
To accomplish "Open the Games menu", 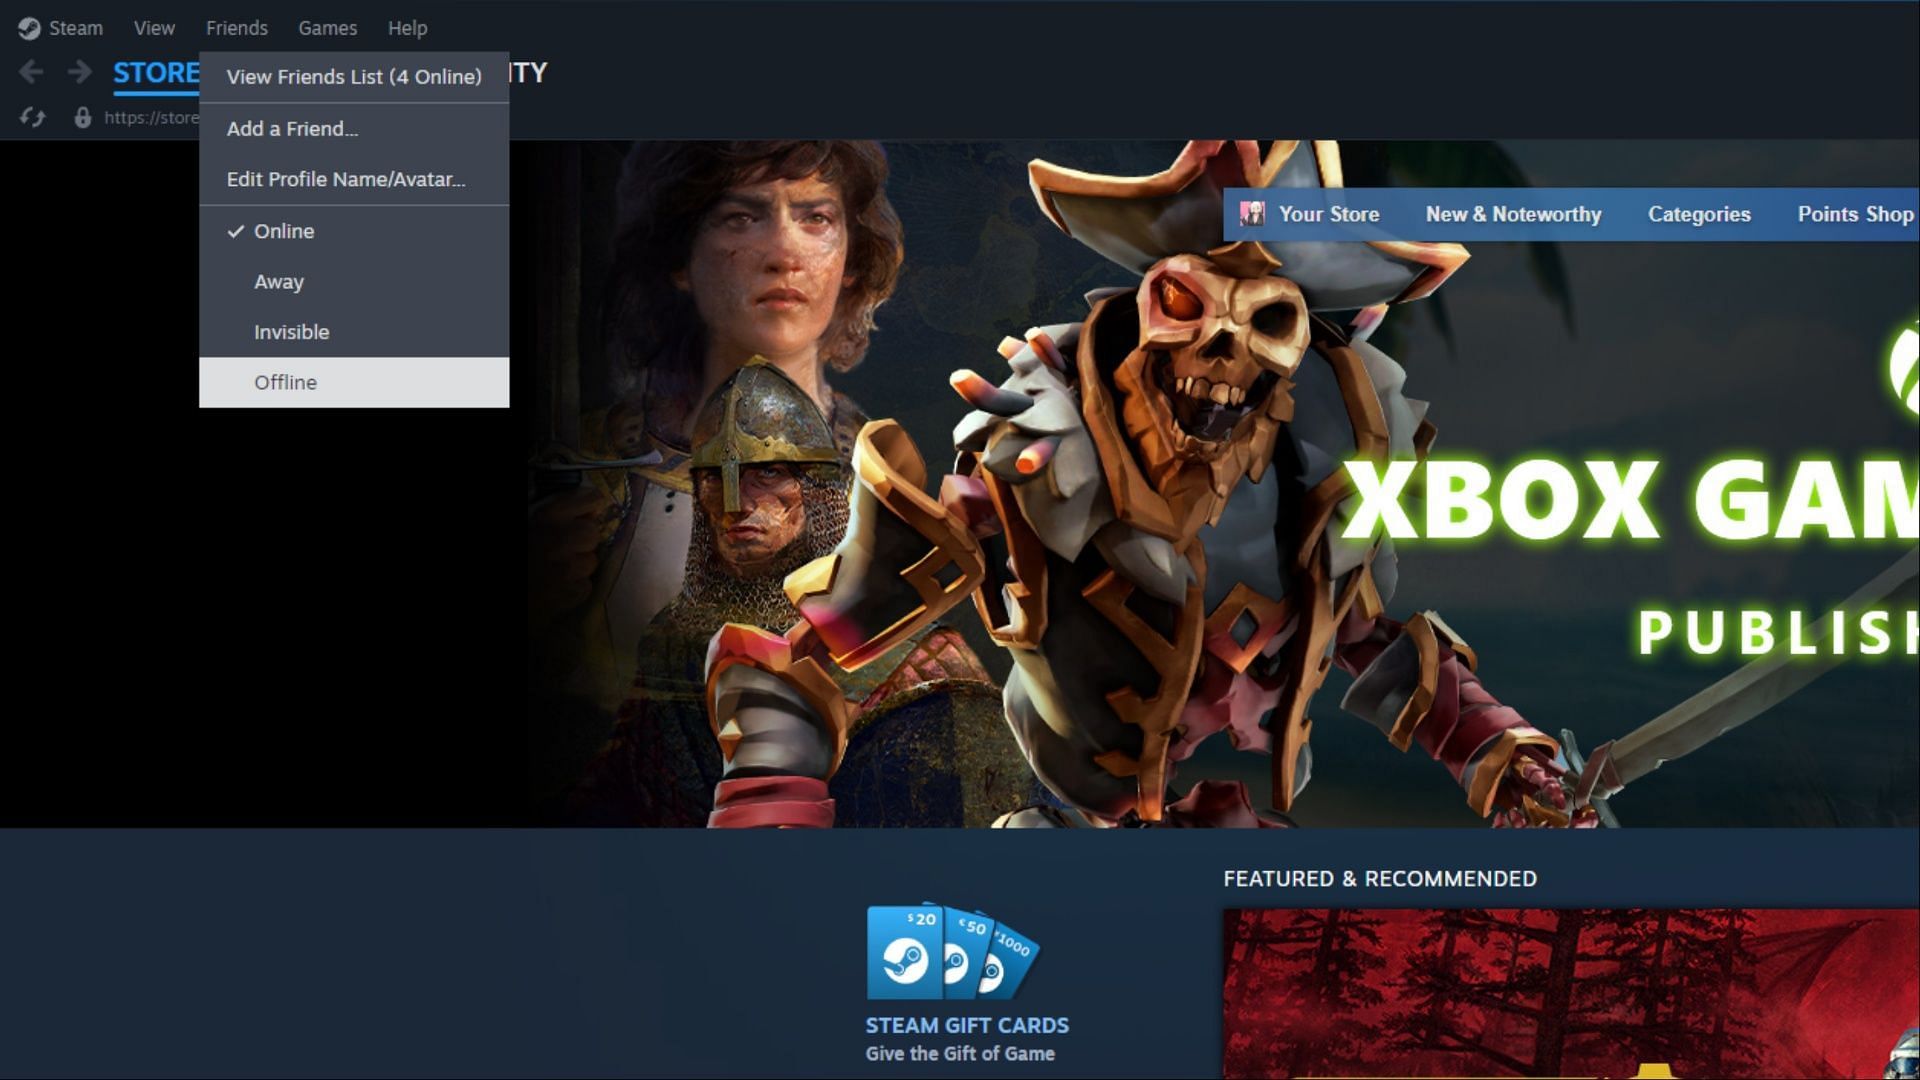I will click(326, 28).
